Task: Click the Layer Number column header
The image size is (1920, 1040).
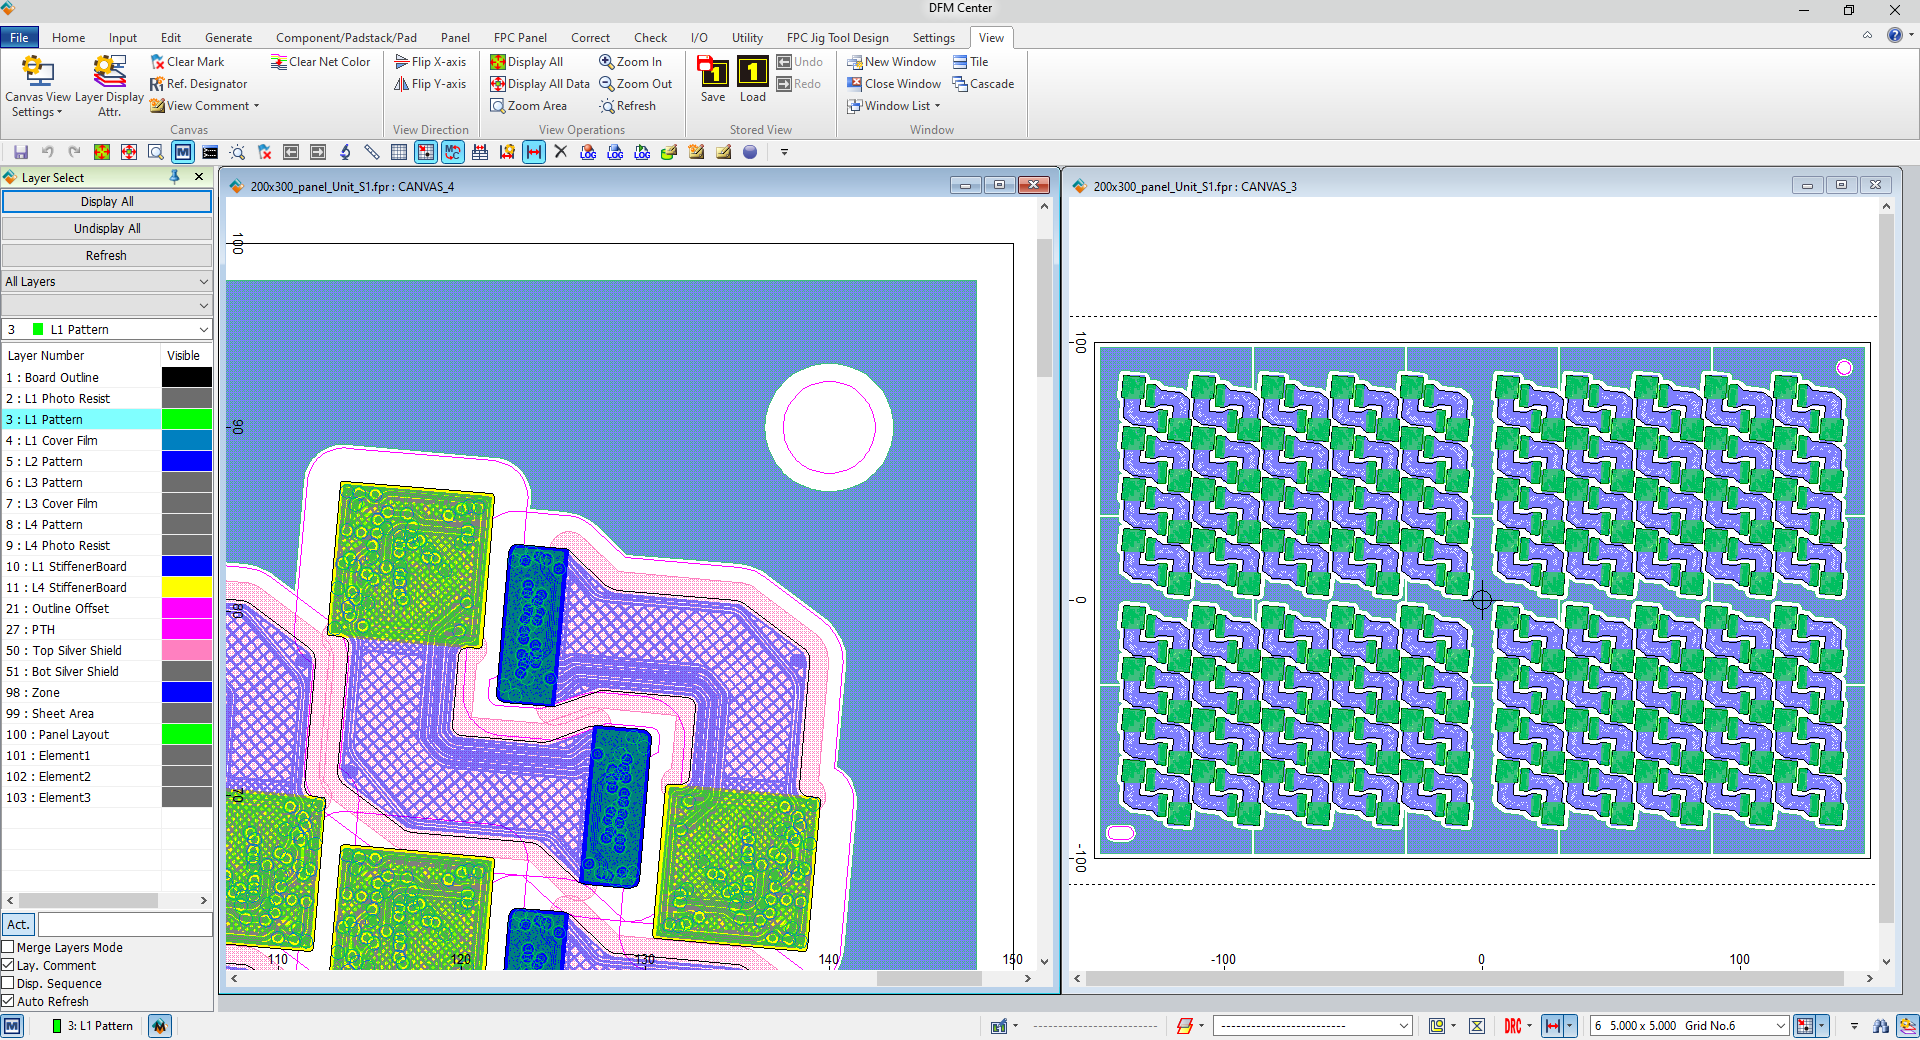Action: tap(81, 355)
